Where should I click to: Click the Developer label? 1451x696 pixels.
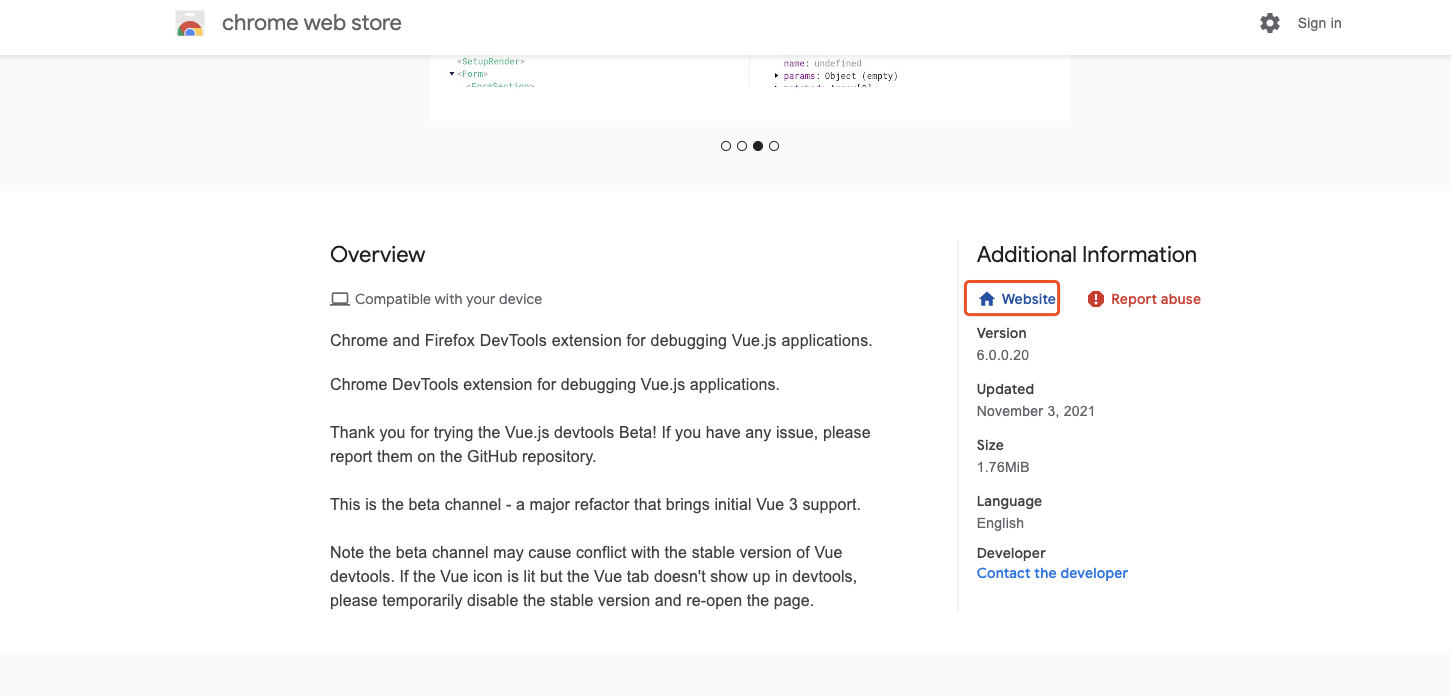(x=1011, y=553)
